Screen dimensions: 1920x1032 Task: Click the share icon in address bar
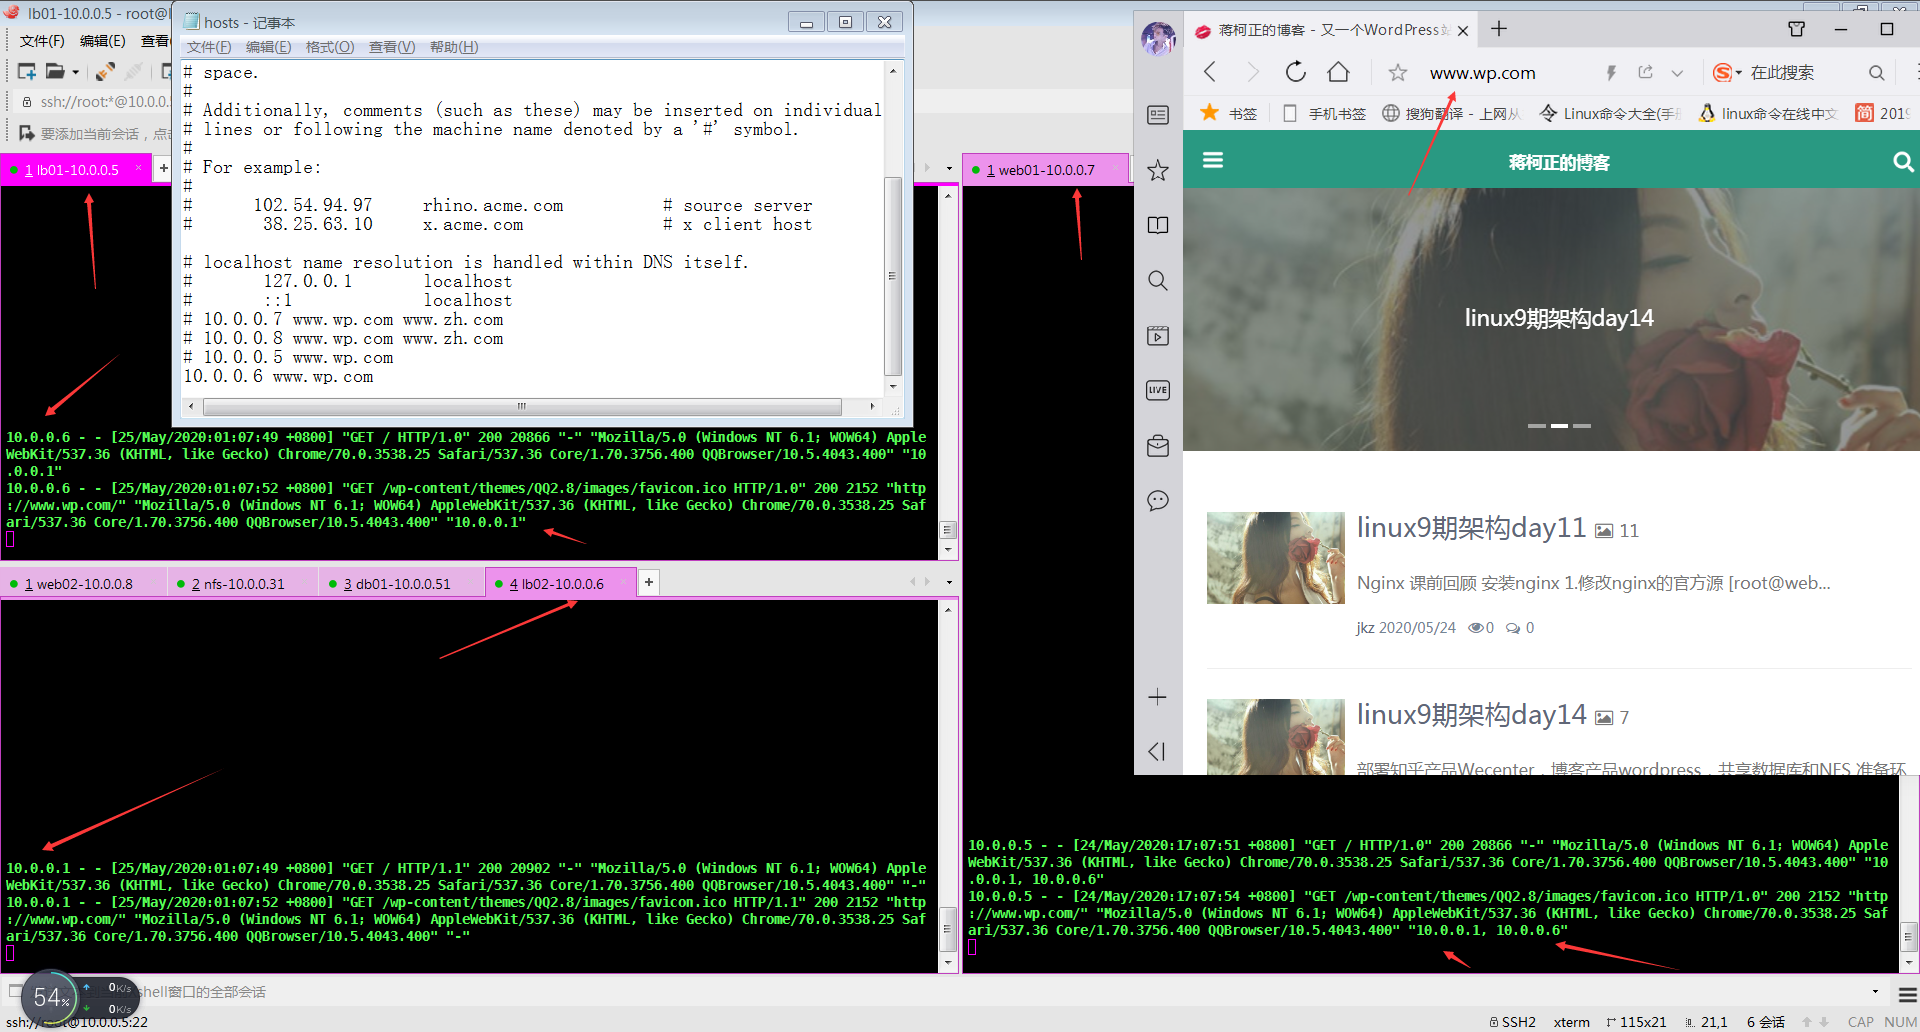1645,72
